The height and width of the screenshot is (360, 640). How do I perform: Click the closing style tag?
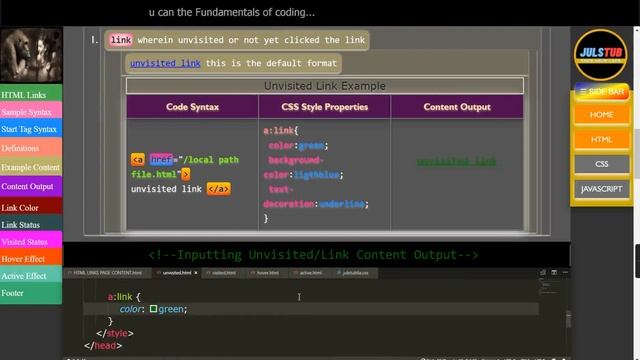pos(115,333)
